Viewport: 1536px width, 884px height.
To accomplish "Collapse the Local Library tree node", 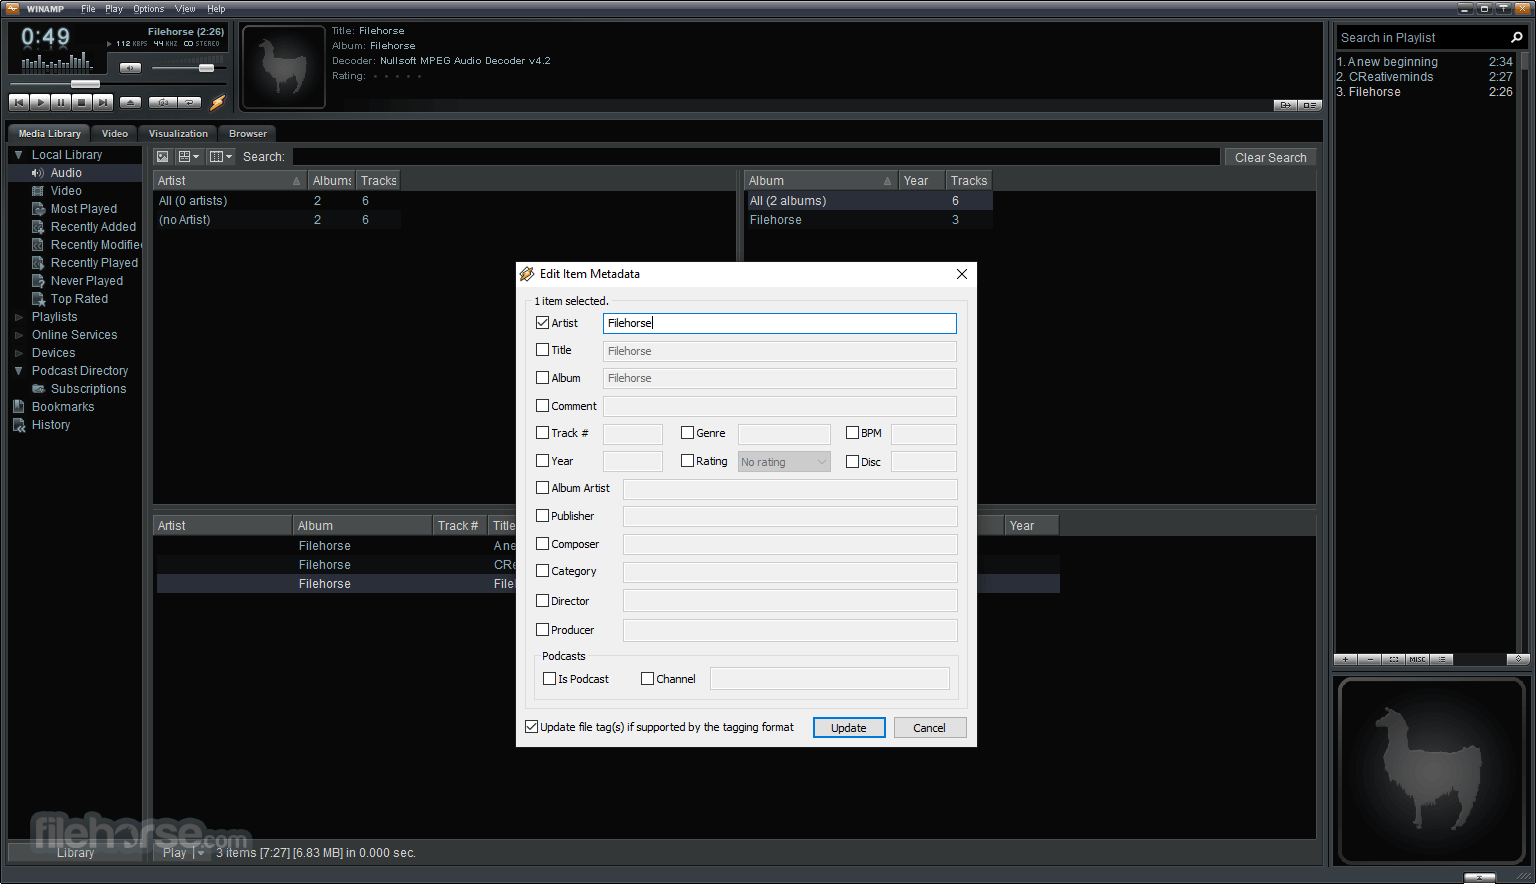I will click(x=19, y=155).
